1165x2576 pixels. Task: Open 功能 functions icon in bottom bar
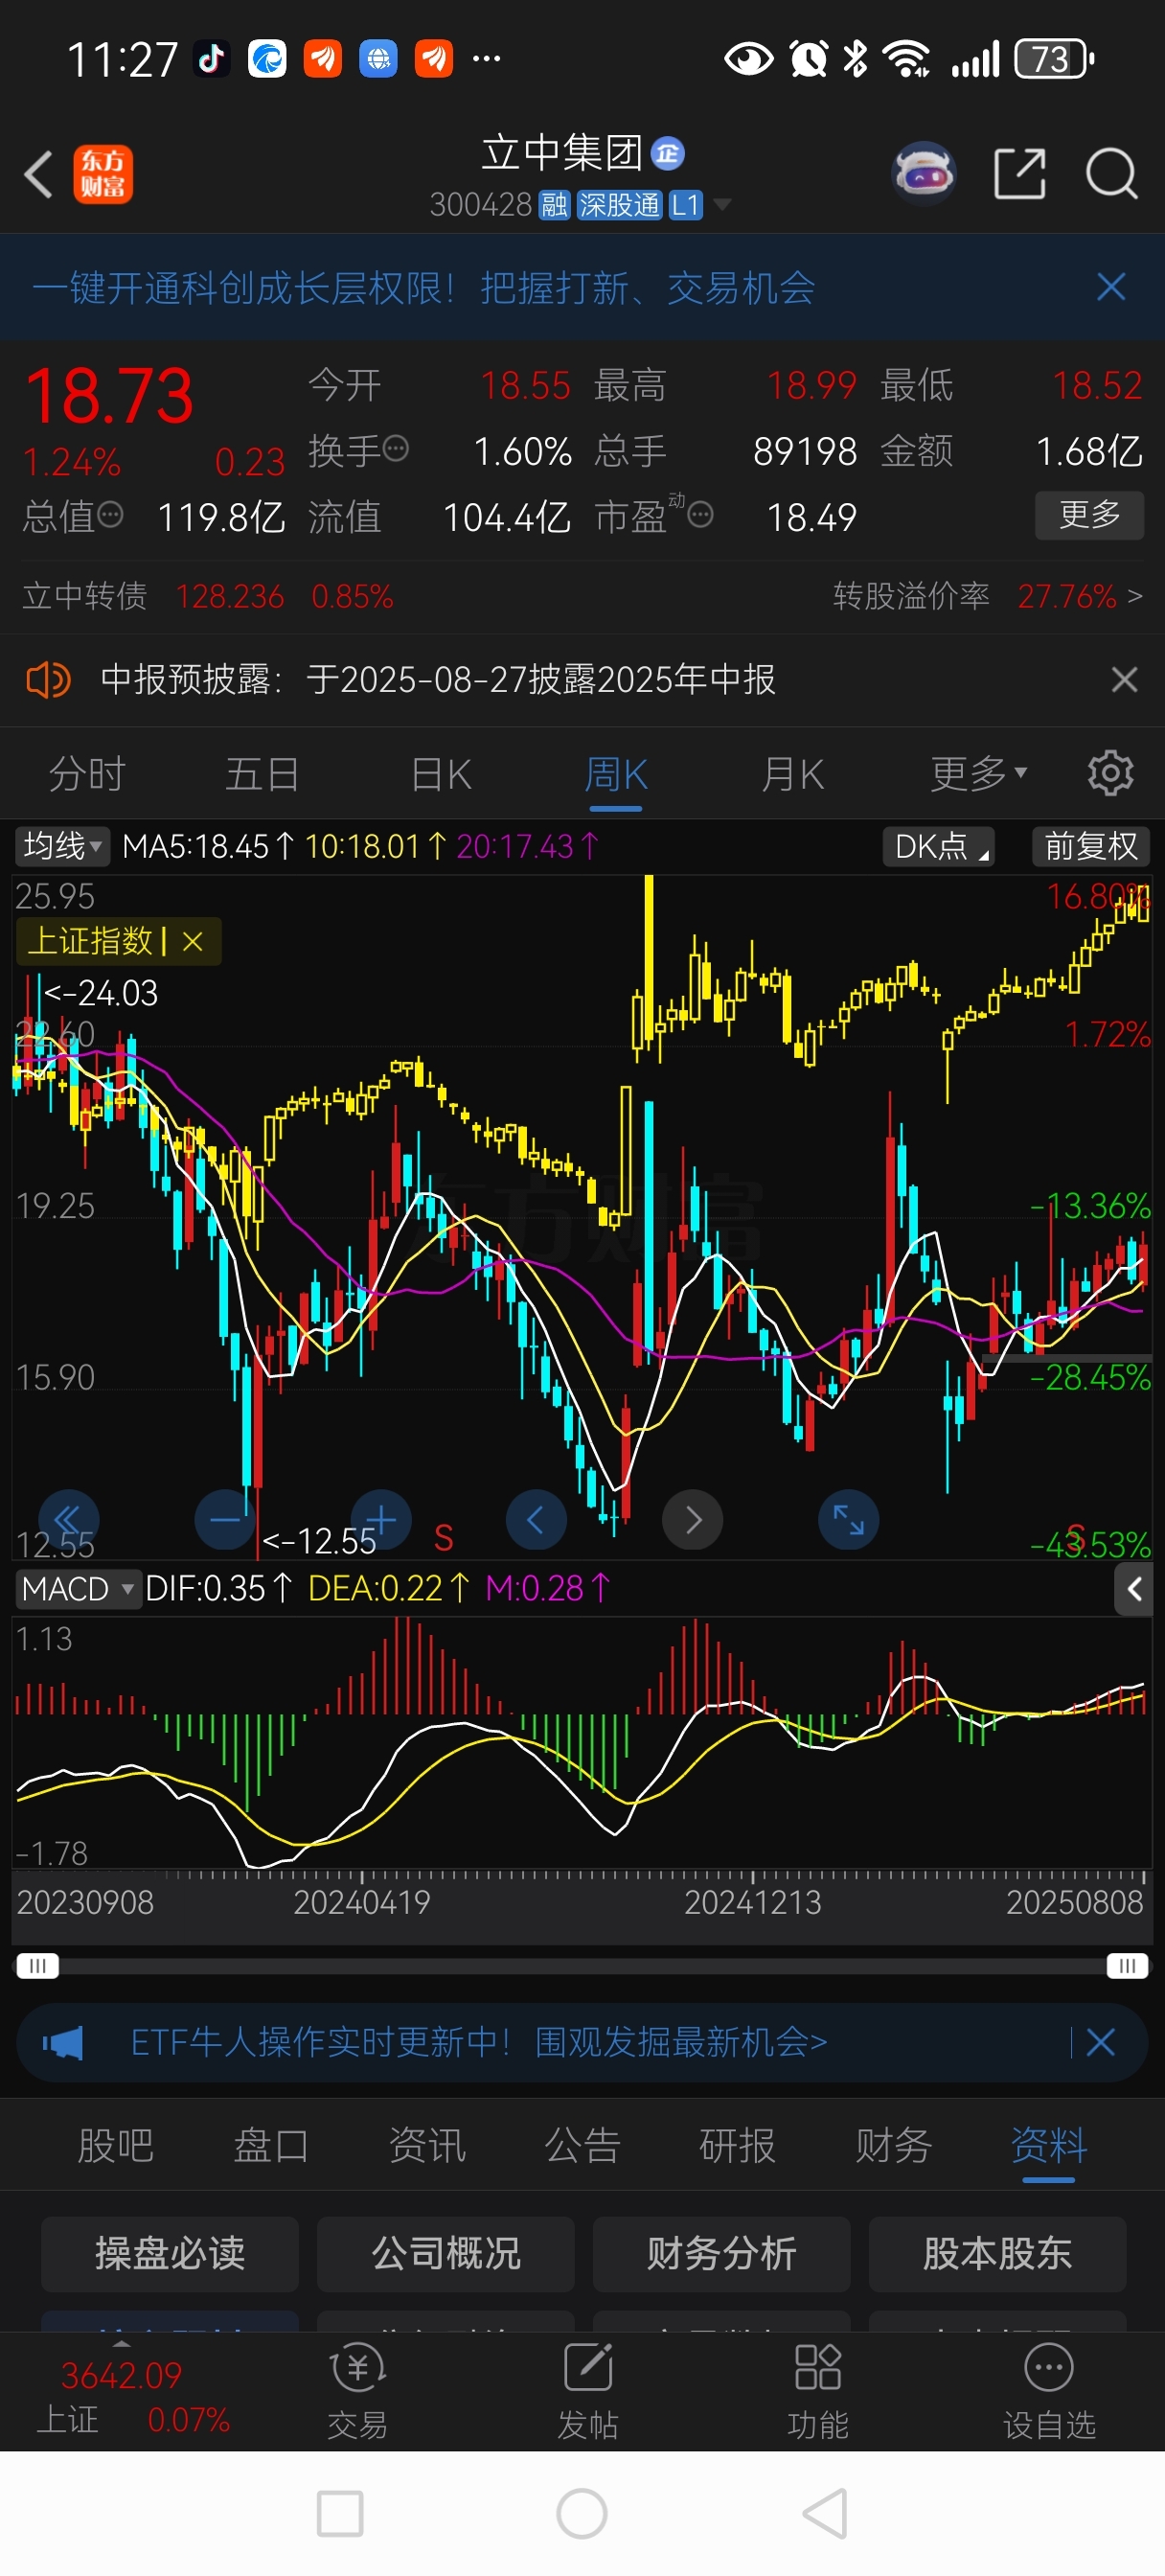[x=818, y=2391]
